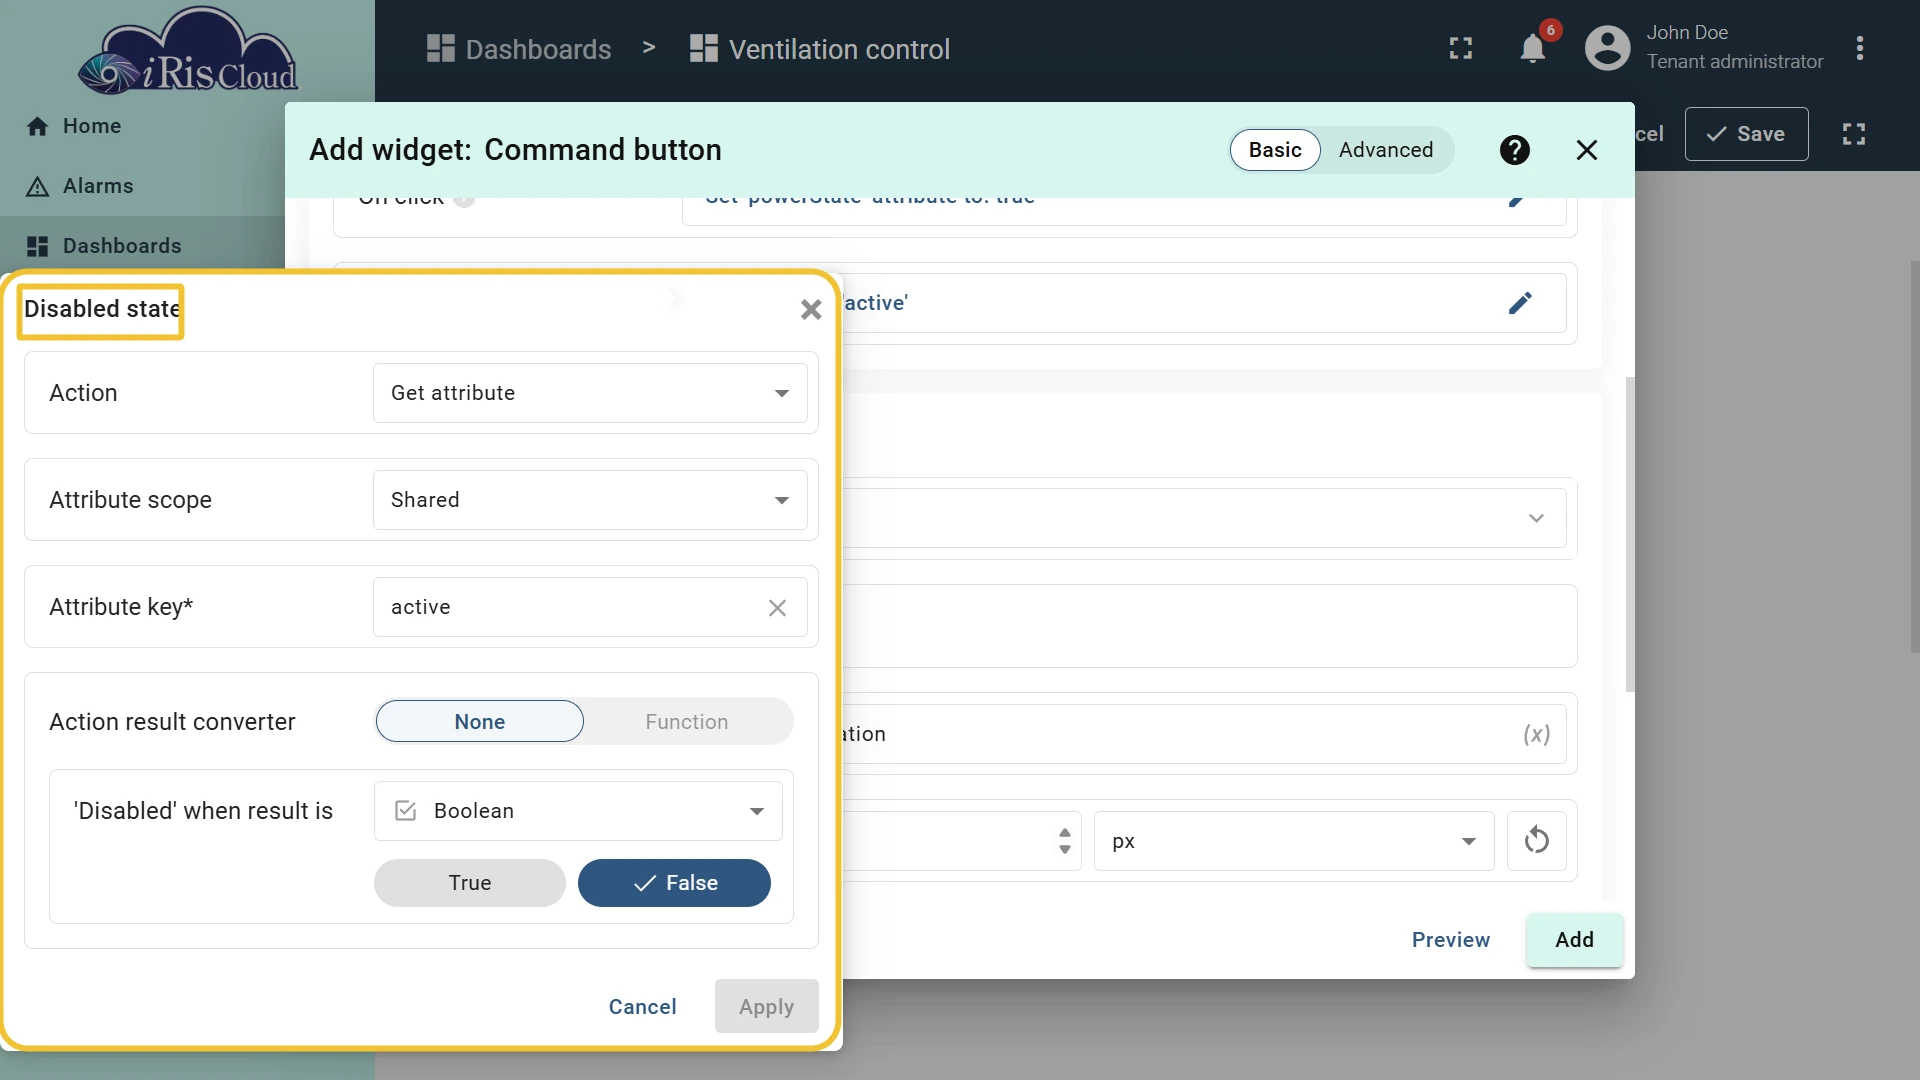1920x1080 pixels.
Task: Open help for Add widget dialog
Action: pos(1515,150)
